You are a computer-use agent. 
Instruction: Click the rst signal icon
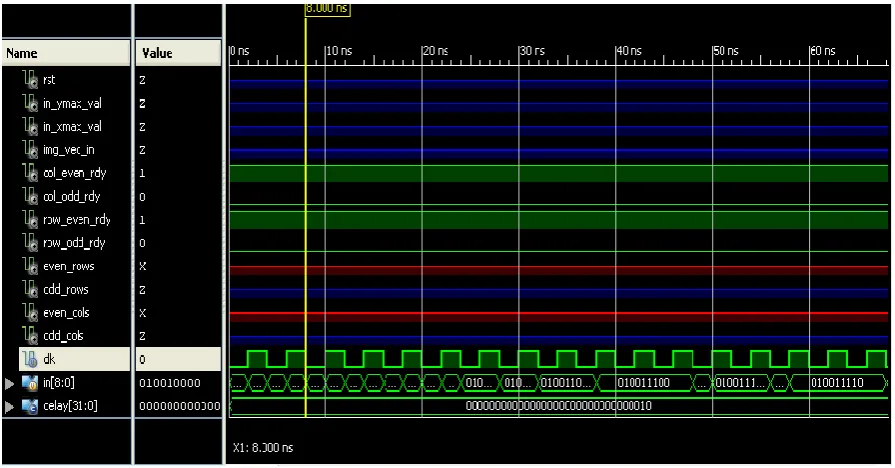pos(30,79)
